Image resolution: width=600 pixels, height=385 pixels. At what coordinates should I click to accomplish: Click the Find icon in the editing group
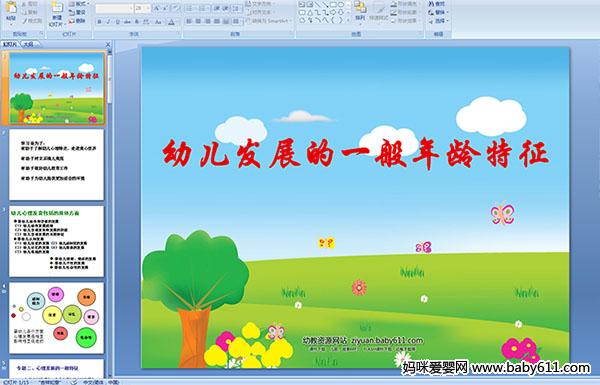(437, 4)
